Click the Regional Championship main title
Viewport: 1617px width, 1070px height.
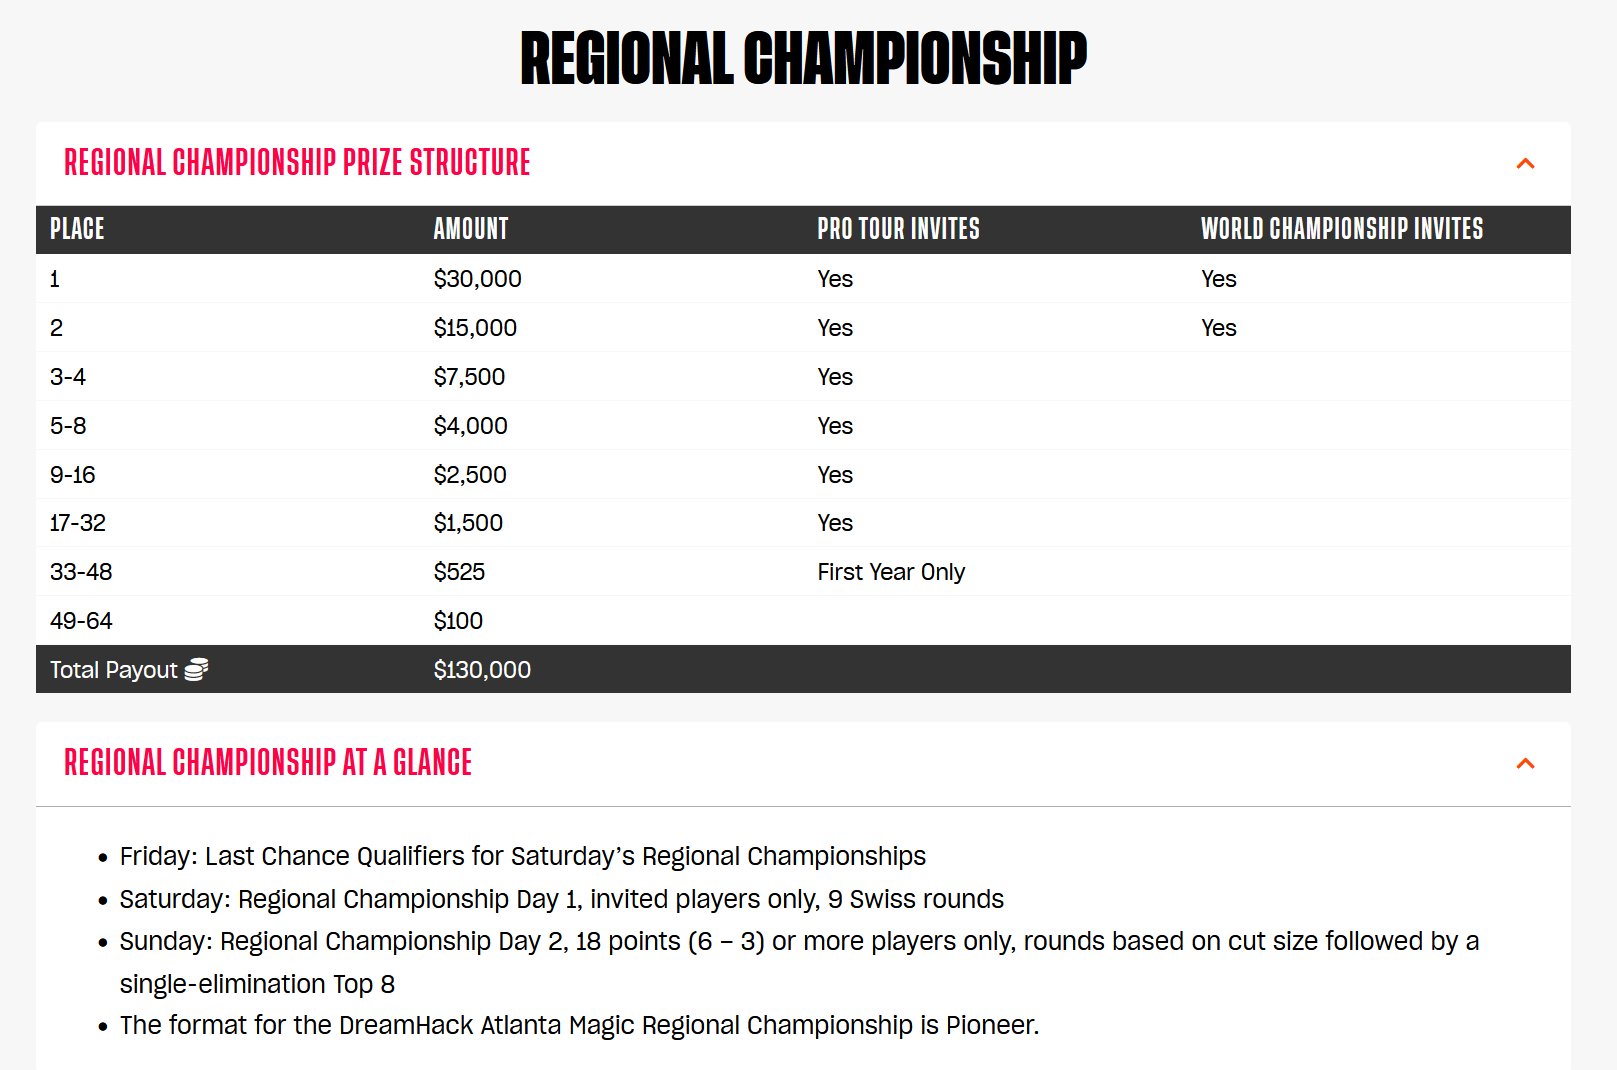coord(803,58)
